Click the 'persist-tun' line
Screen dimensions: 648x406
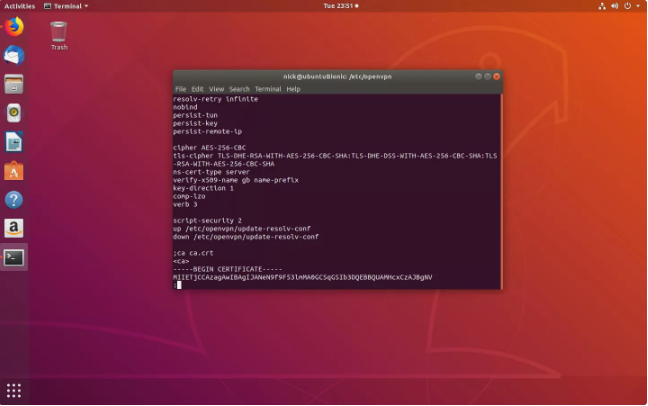coord(195,115)
